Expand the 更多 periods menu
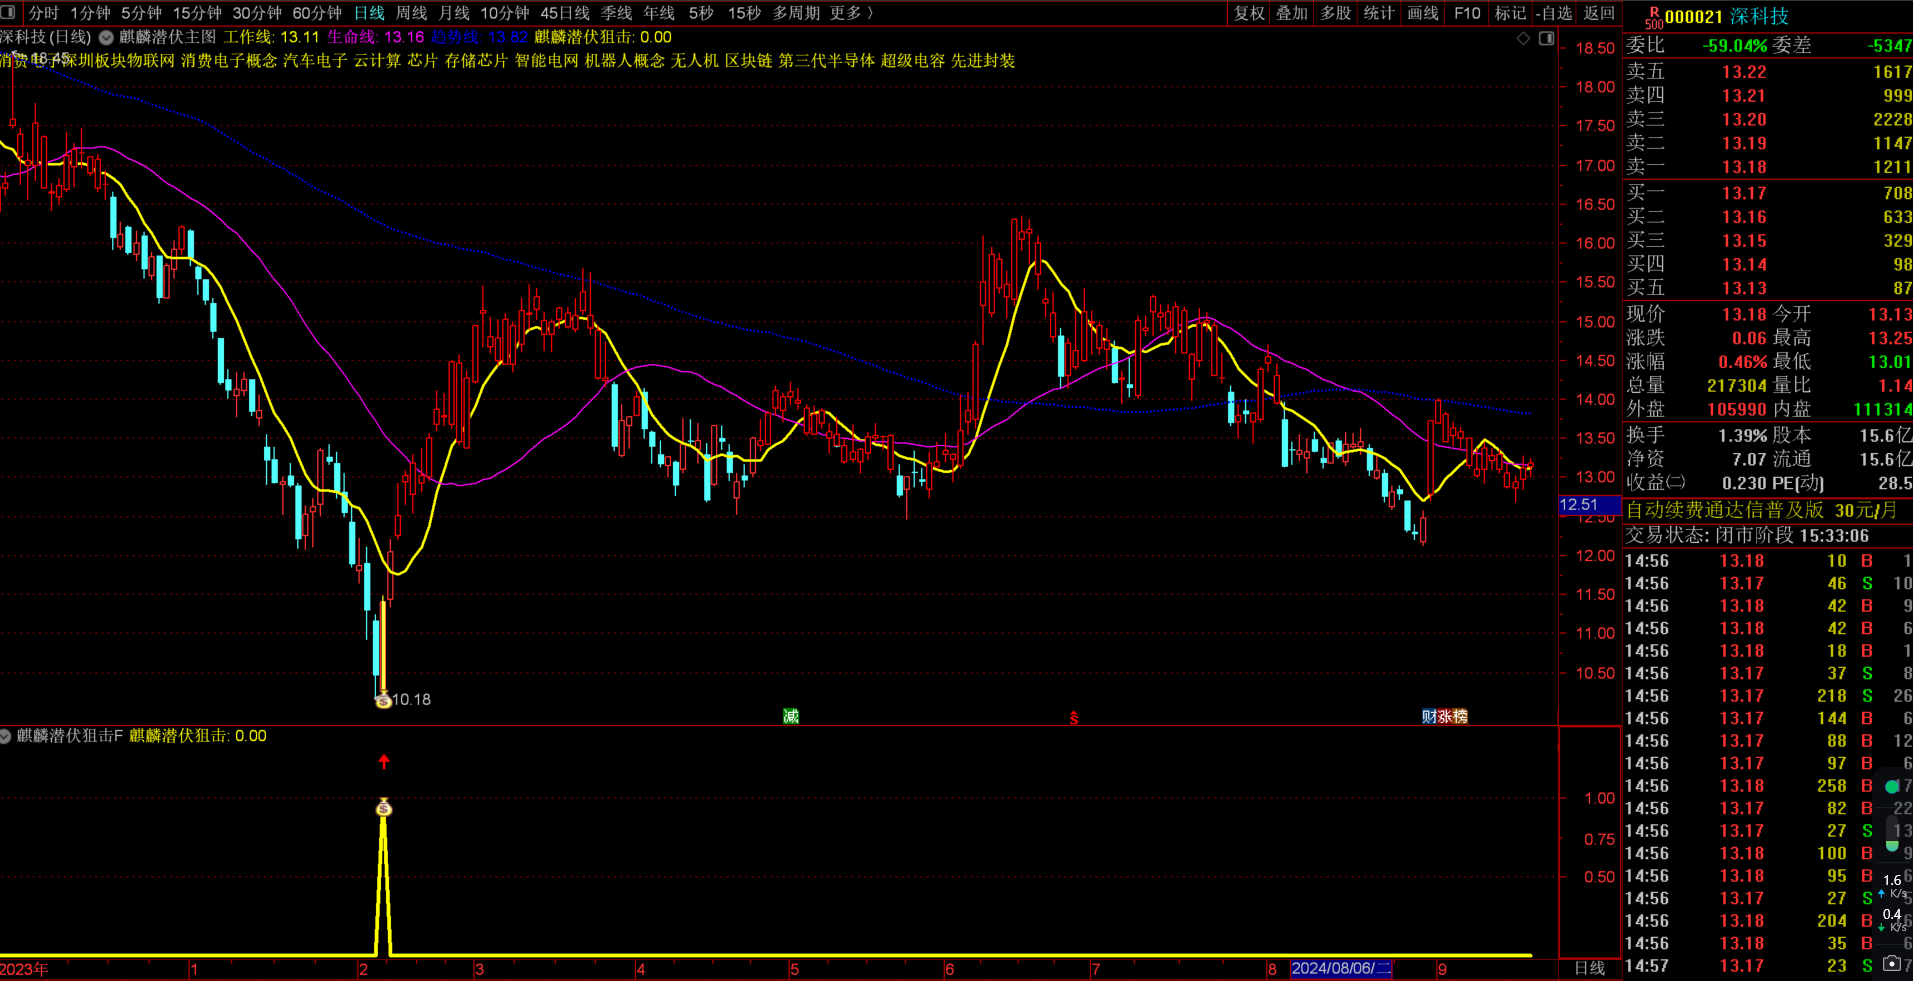The height and width of the screenshot is (981, 1913). pos(852,13)
